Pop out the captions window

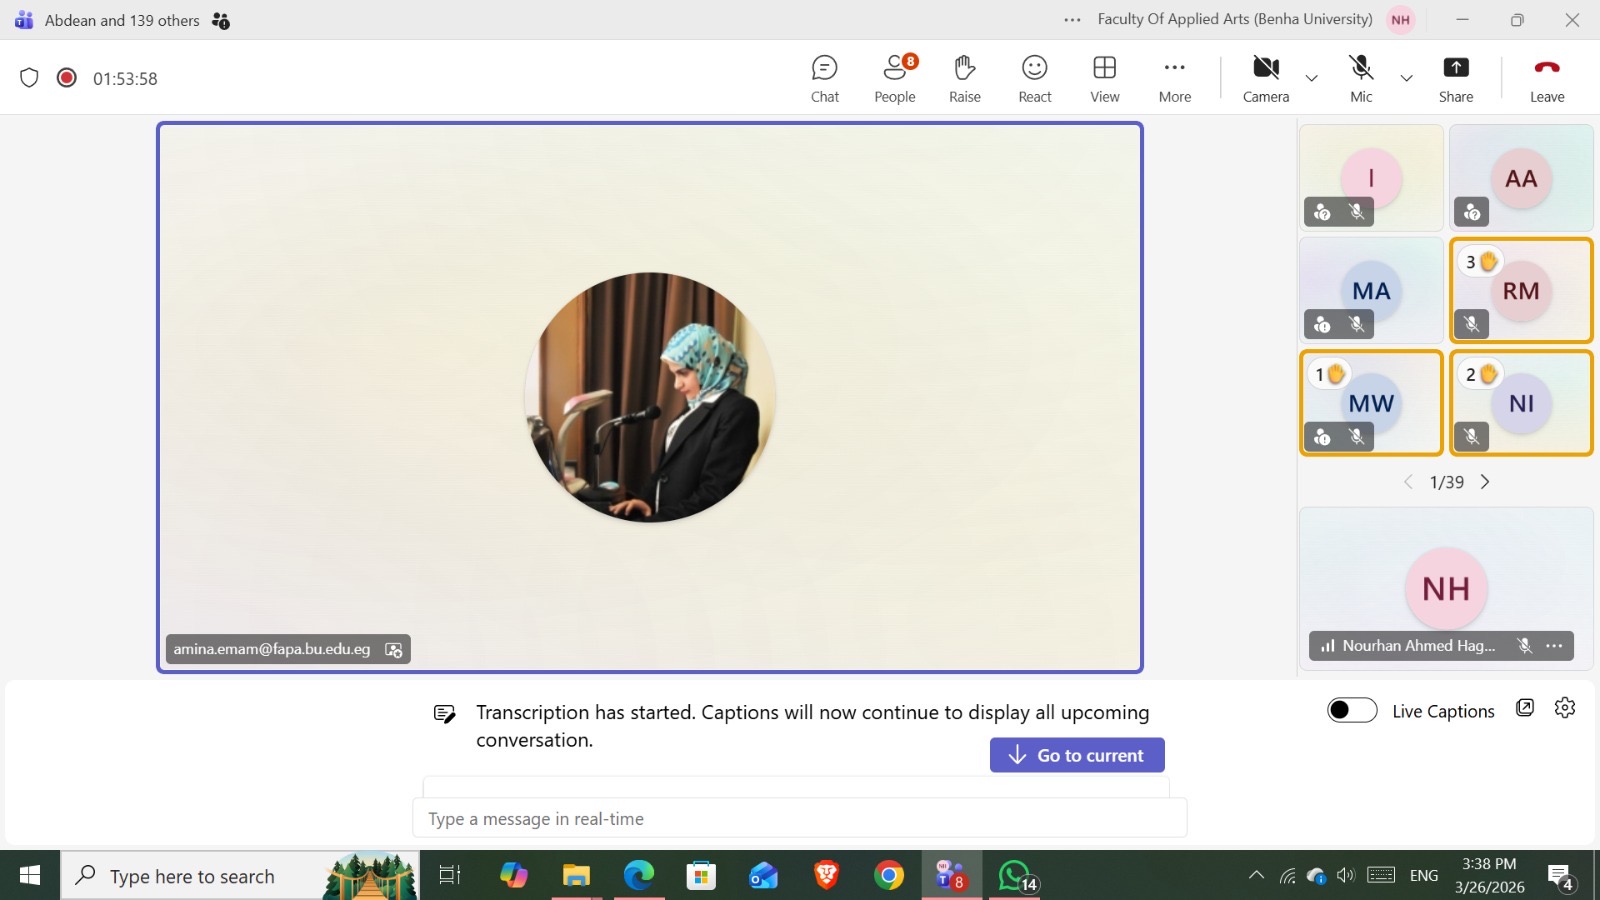(1524, 708)
